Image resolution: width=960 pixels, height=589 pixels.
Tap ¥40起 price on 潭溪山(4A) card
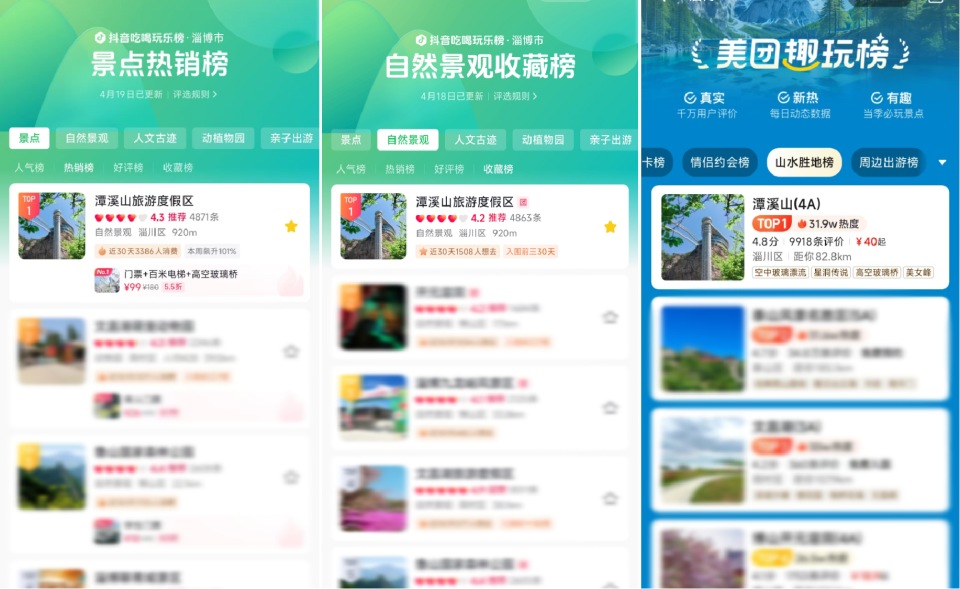[x=871, y=242]
